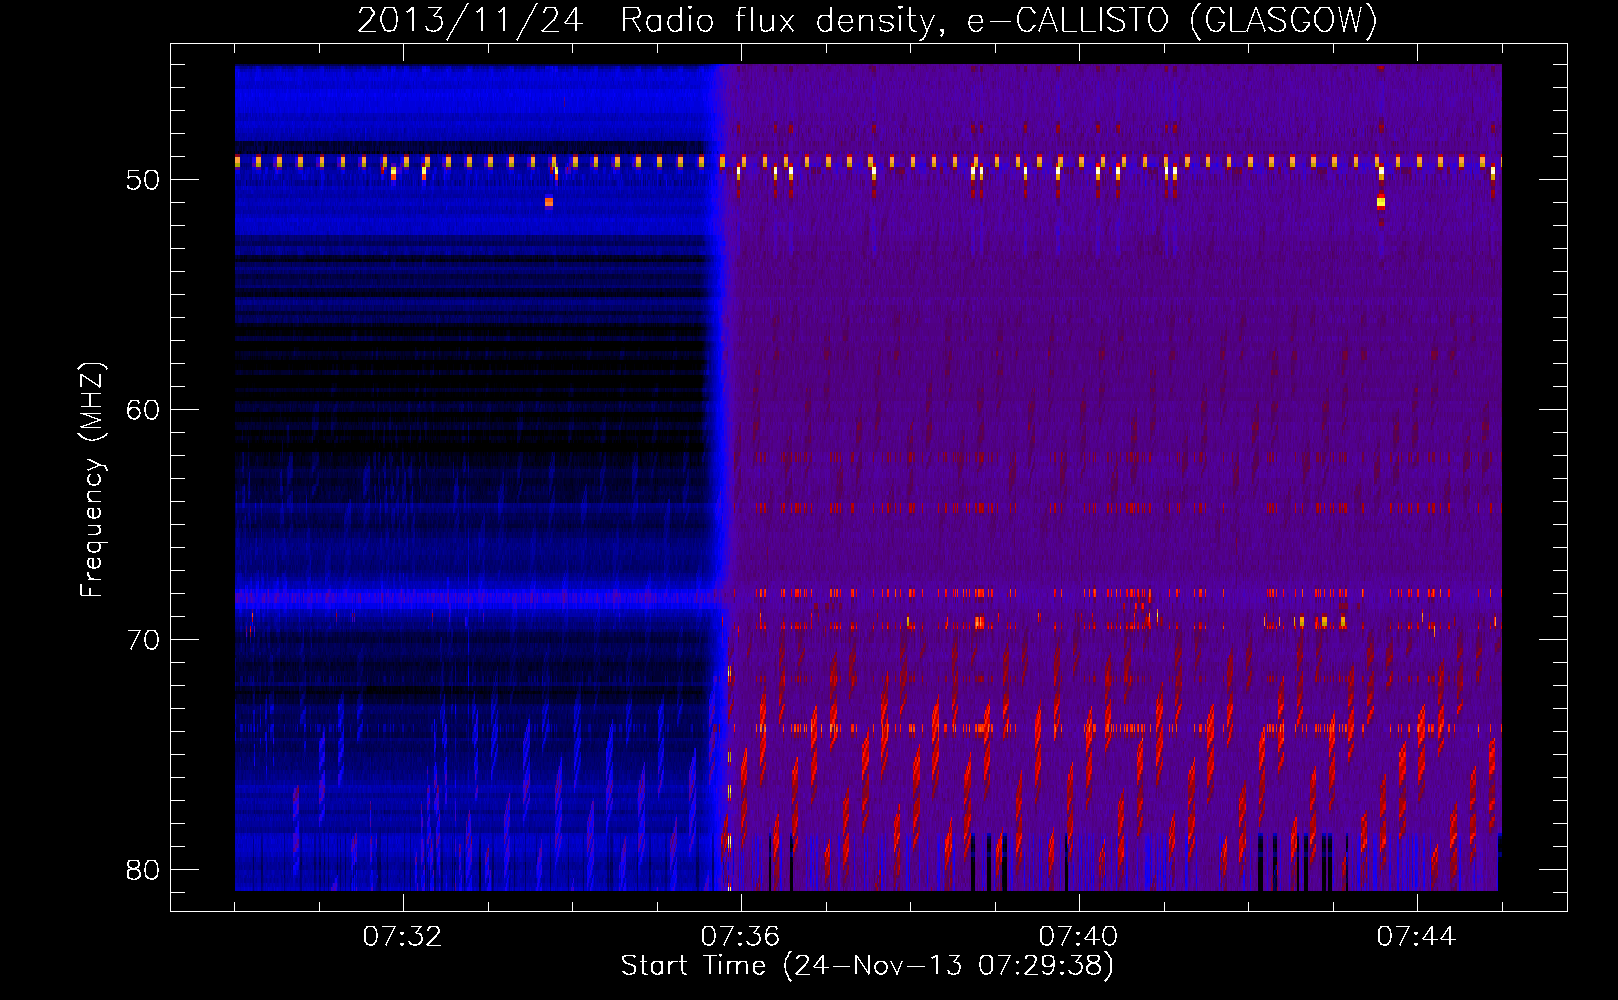
Task: Click the 07:32 time tick label
Action: click(x=402, y=937)
